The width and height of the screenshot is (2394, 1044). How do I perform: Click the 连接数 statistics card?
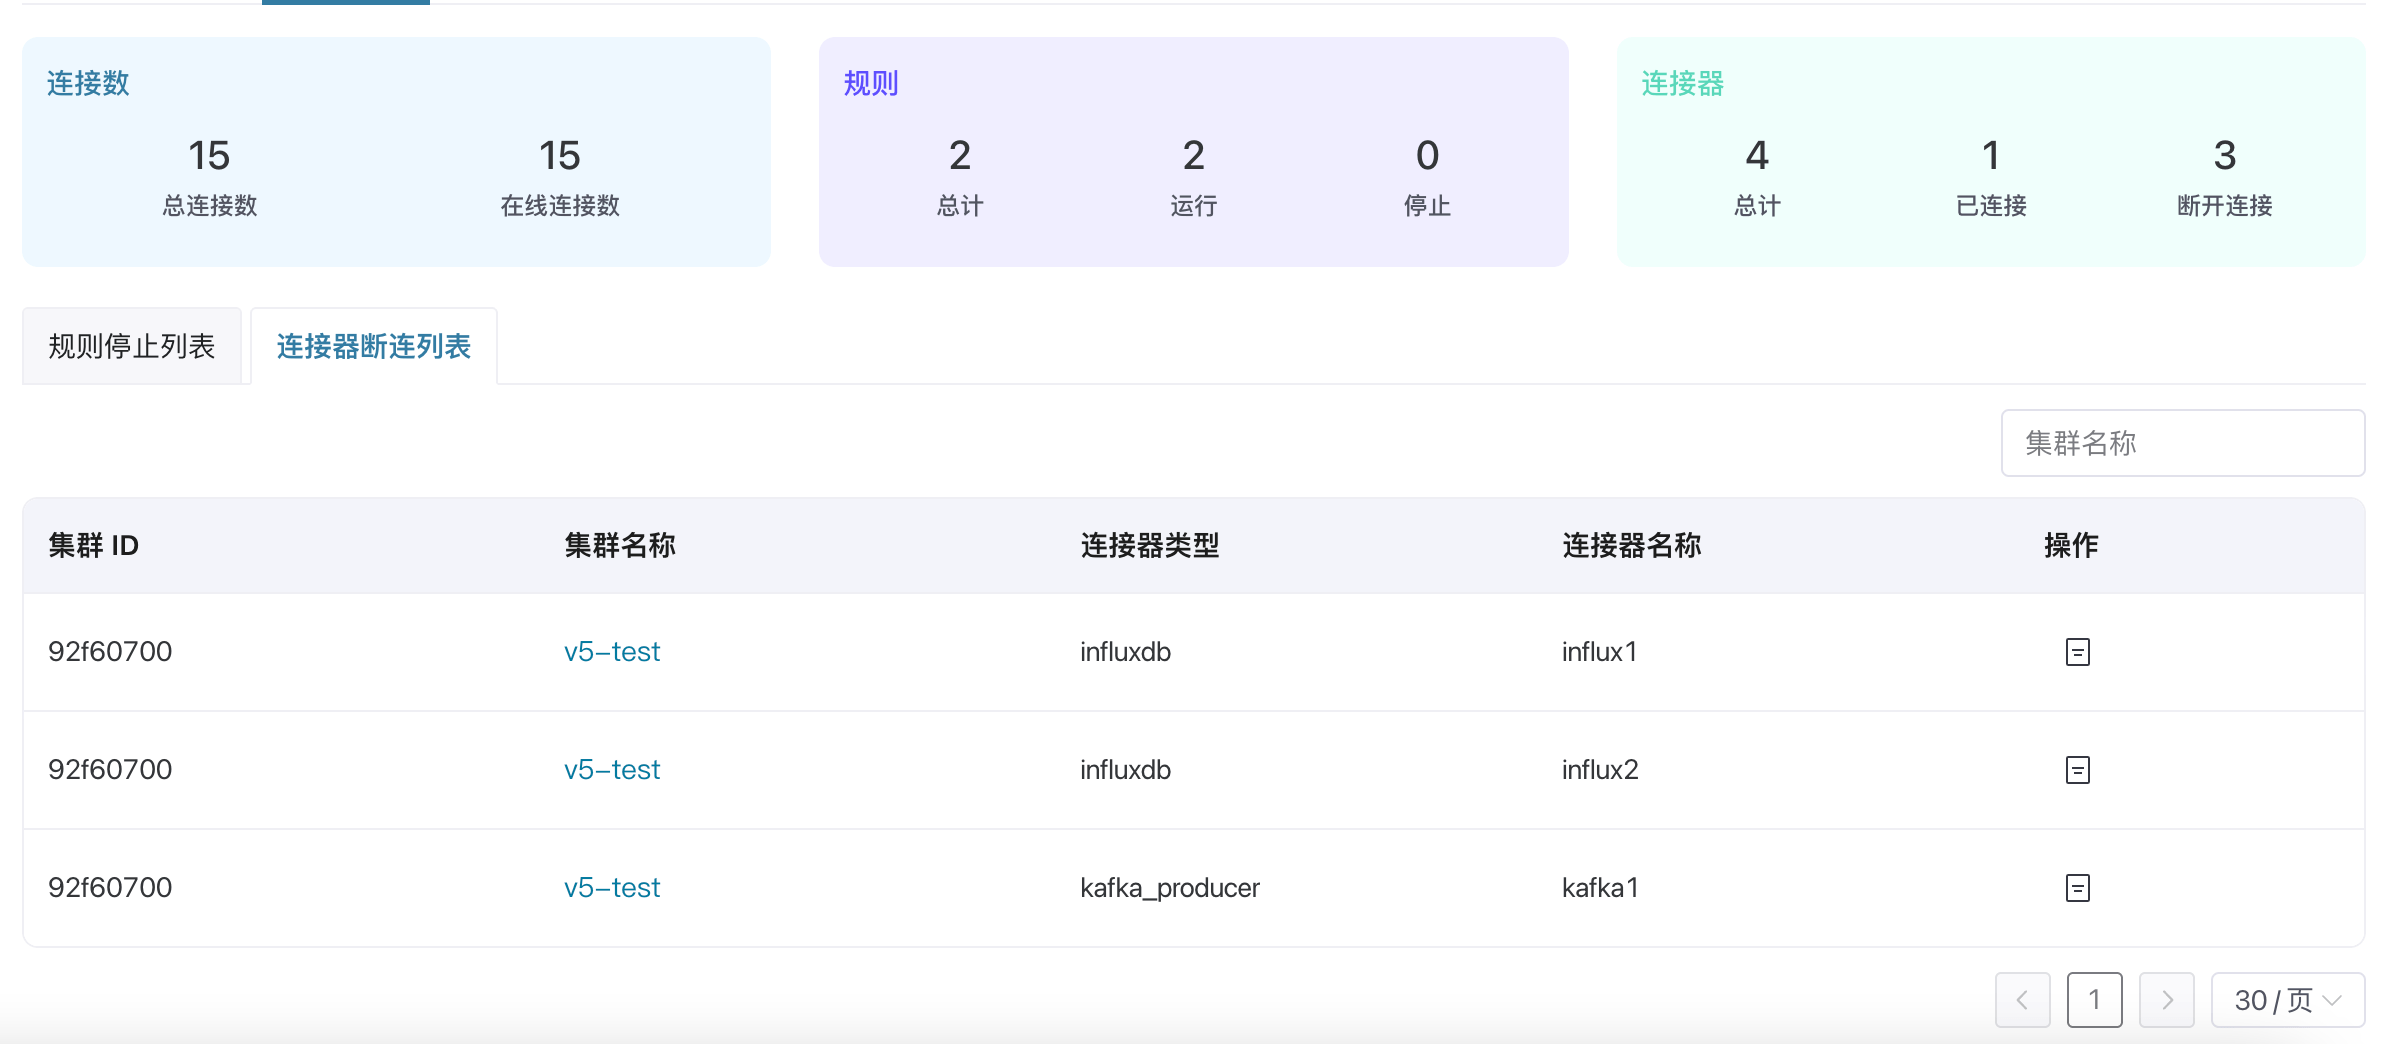(x=397, y=152)
